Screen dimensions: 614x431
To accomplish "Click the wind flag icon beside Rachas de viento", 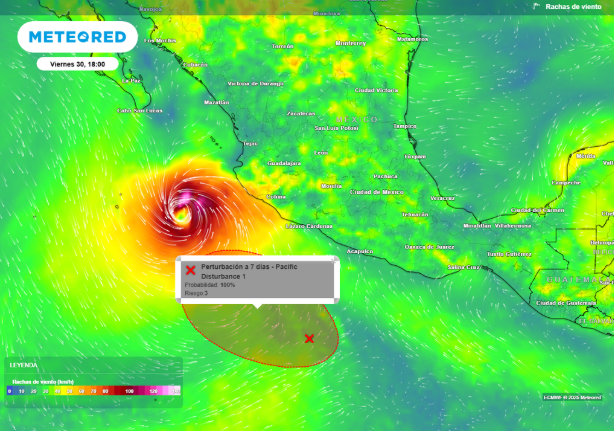I will pyautogui.click(x=536, y=6).
